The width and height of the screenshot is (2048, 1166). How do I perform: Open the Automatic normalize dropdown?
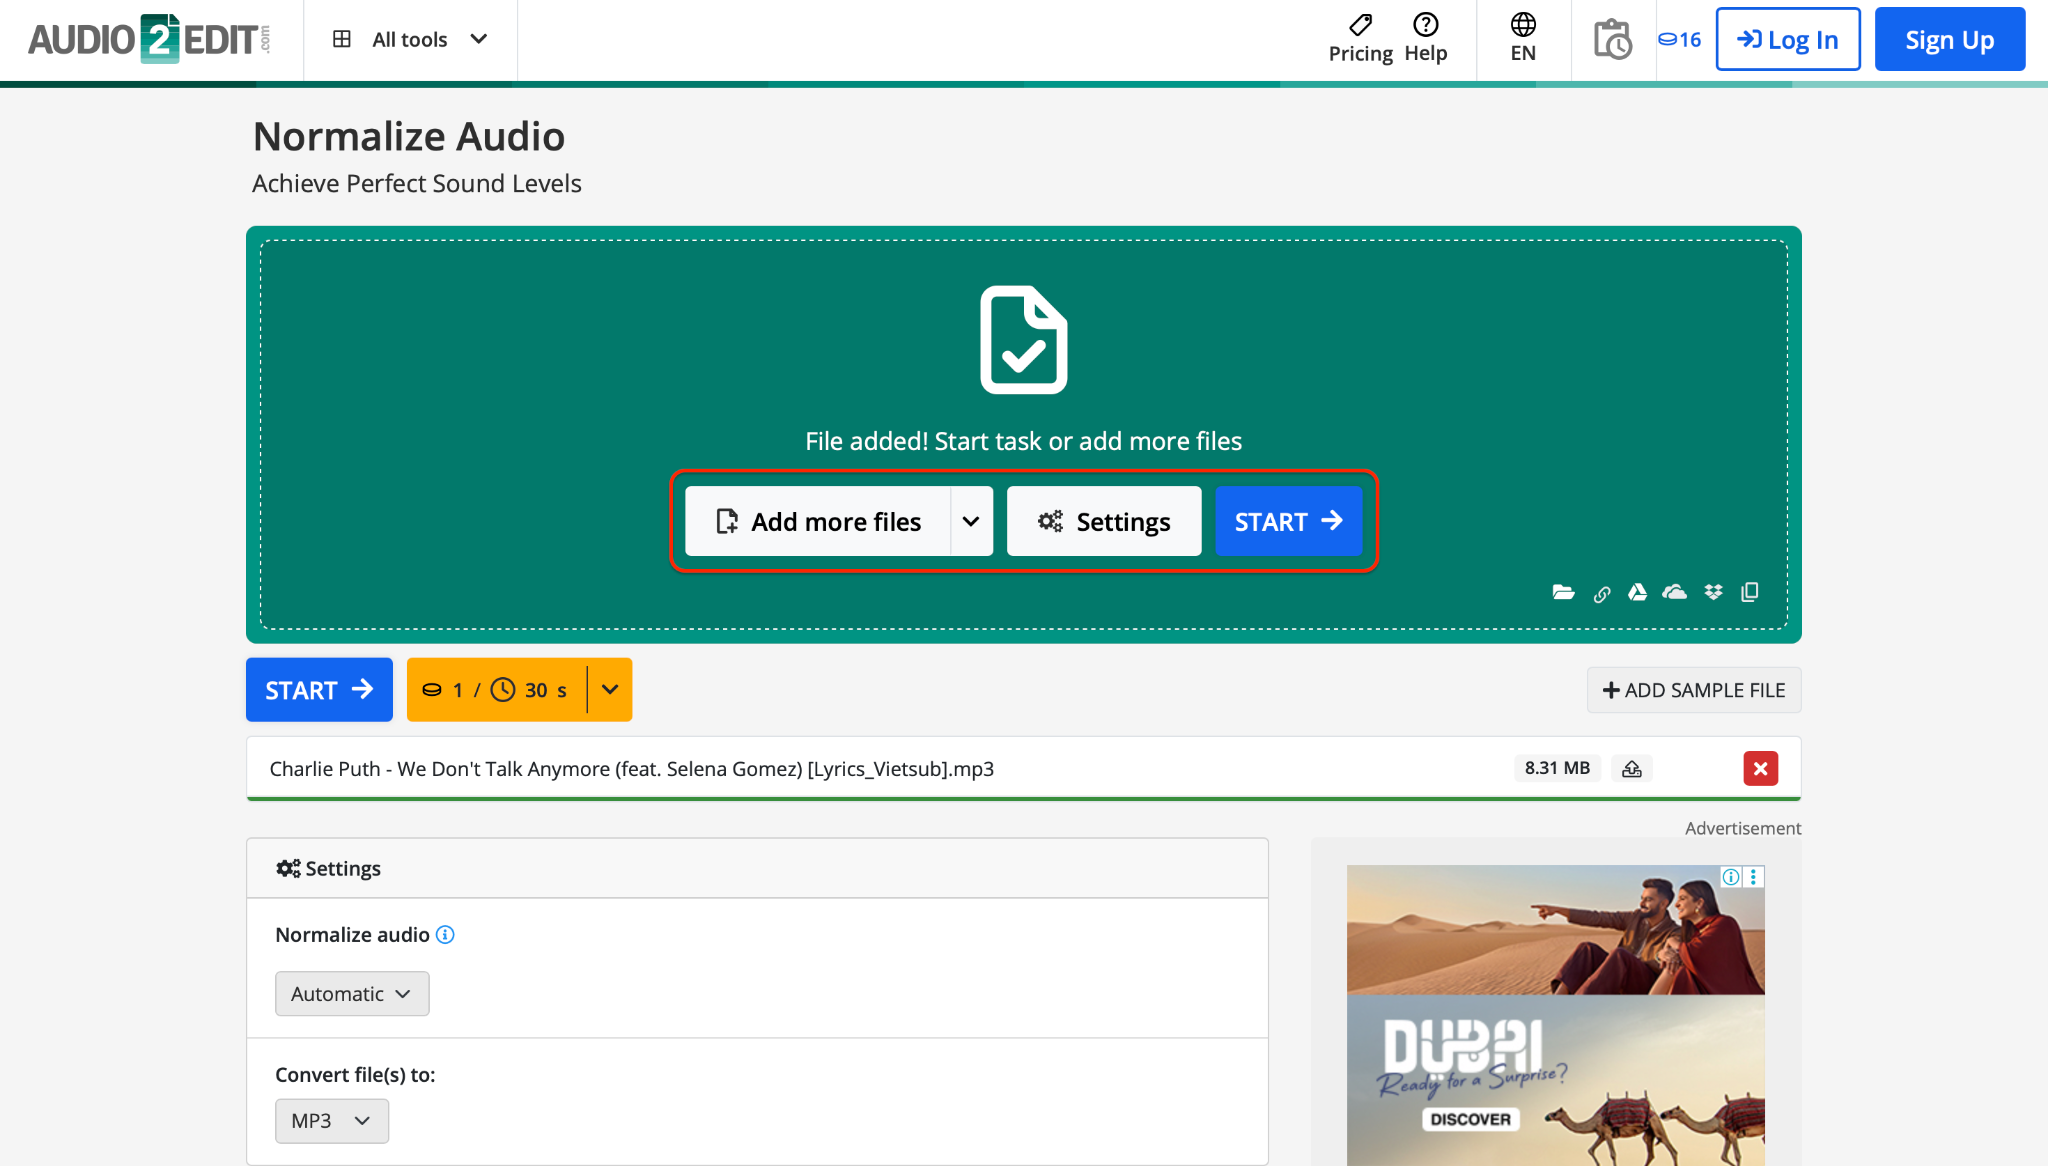point(352,994)
